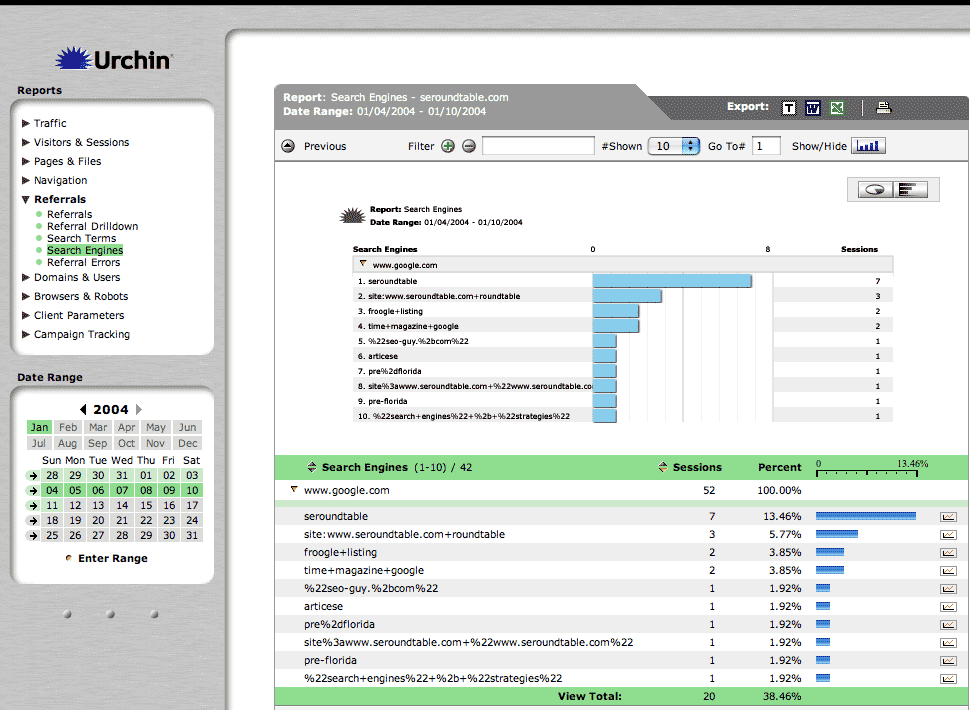This screenshot has width=970, height=710.
Task: Switch to bar chart view
Action: point(911,189)
